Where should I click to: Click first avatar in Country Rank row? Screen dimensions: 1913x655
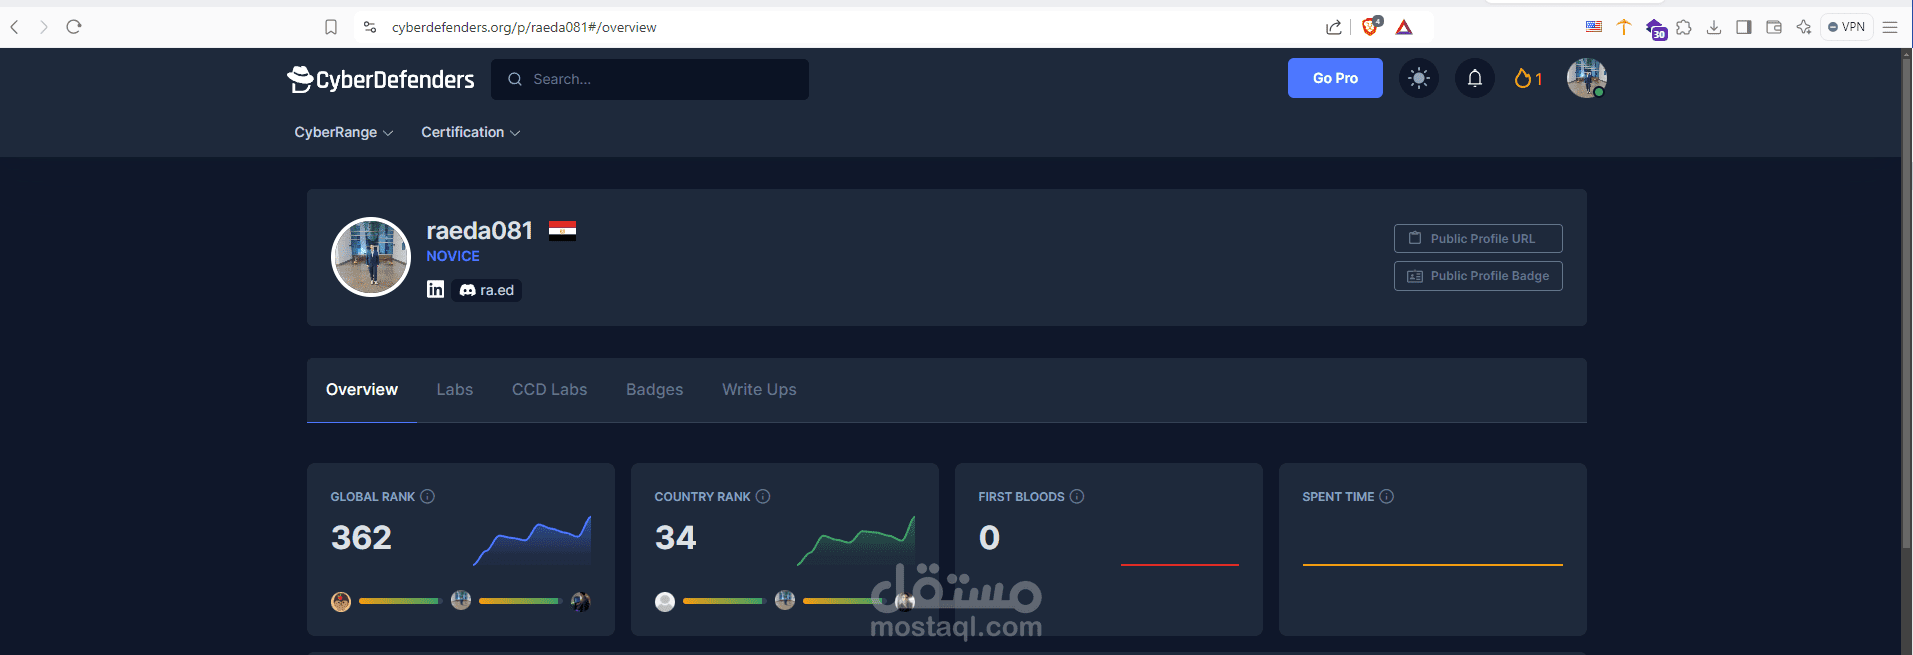pos(665,601)
